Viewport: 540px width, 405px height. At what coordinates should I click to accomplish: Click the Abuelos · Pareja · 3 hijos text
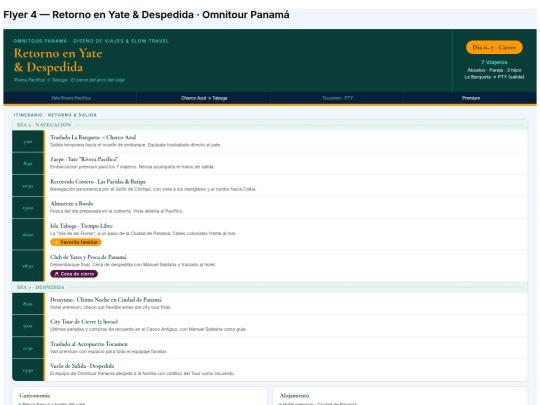pos(494,70)
